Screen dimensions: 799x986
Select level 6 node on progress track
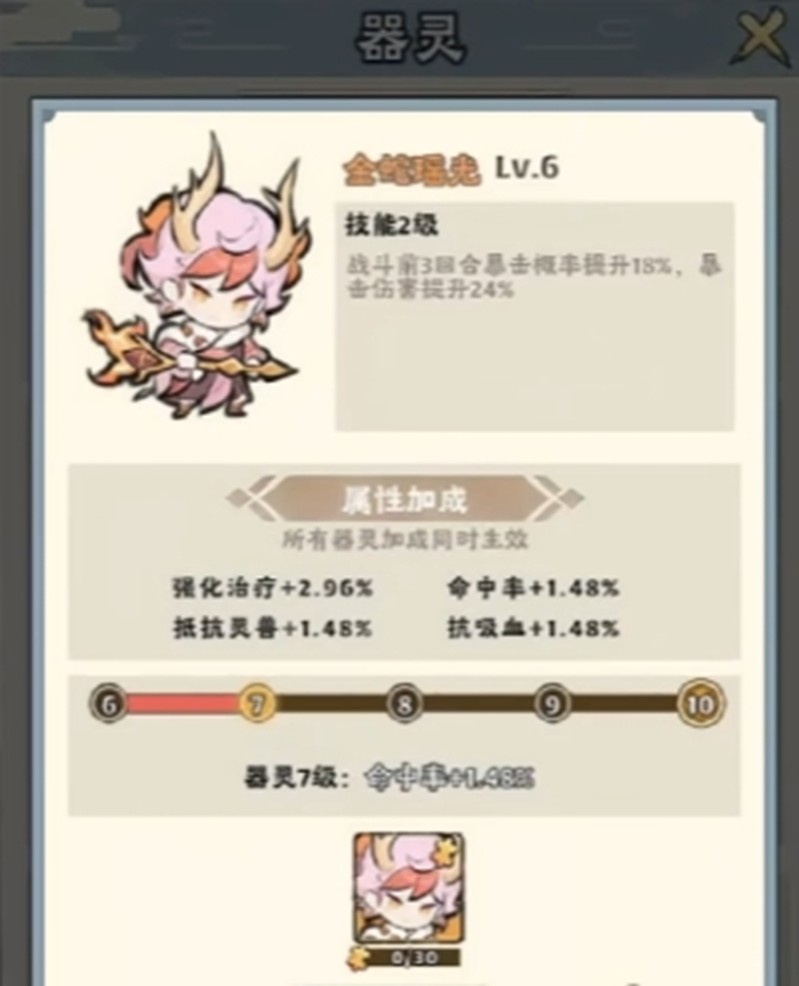[x=108, y=704]
